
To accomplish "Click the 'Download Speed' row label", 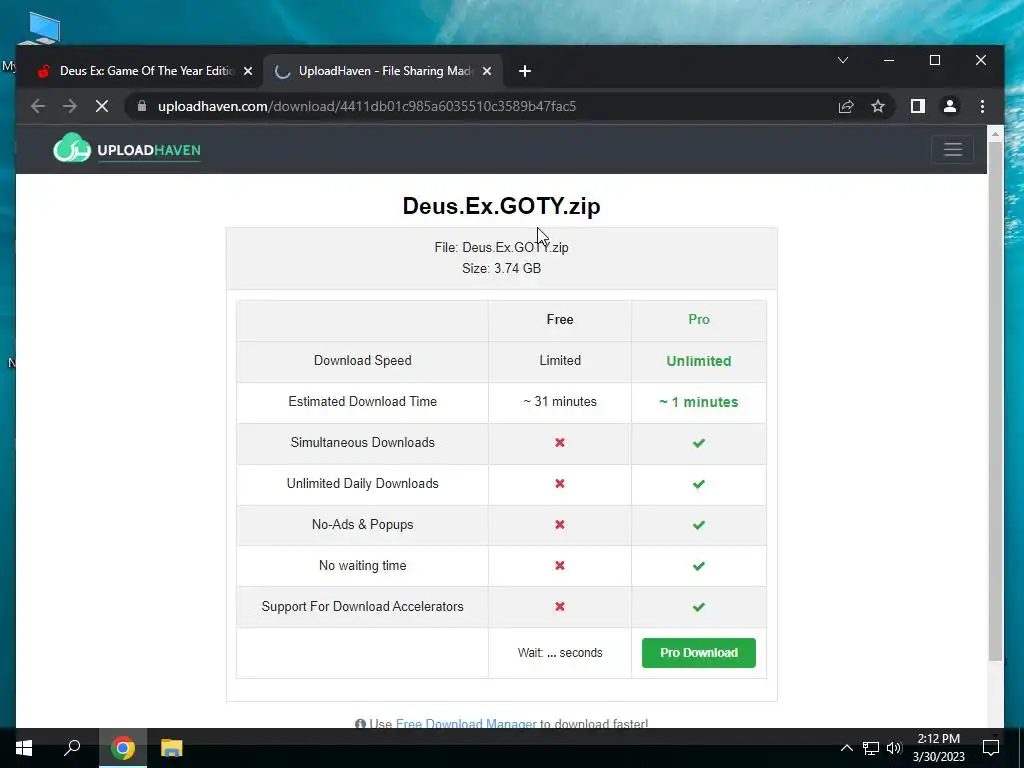I will 362,360.
